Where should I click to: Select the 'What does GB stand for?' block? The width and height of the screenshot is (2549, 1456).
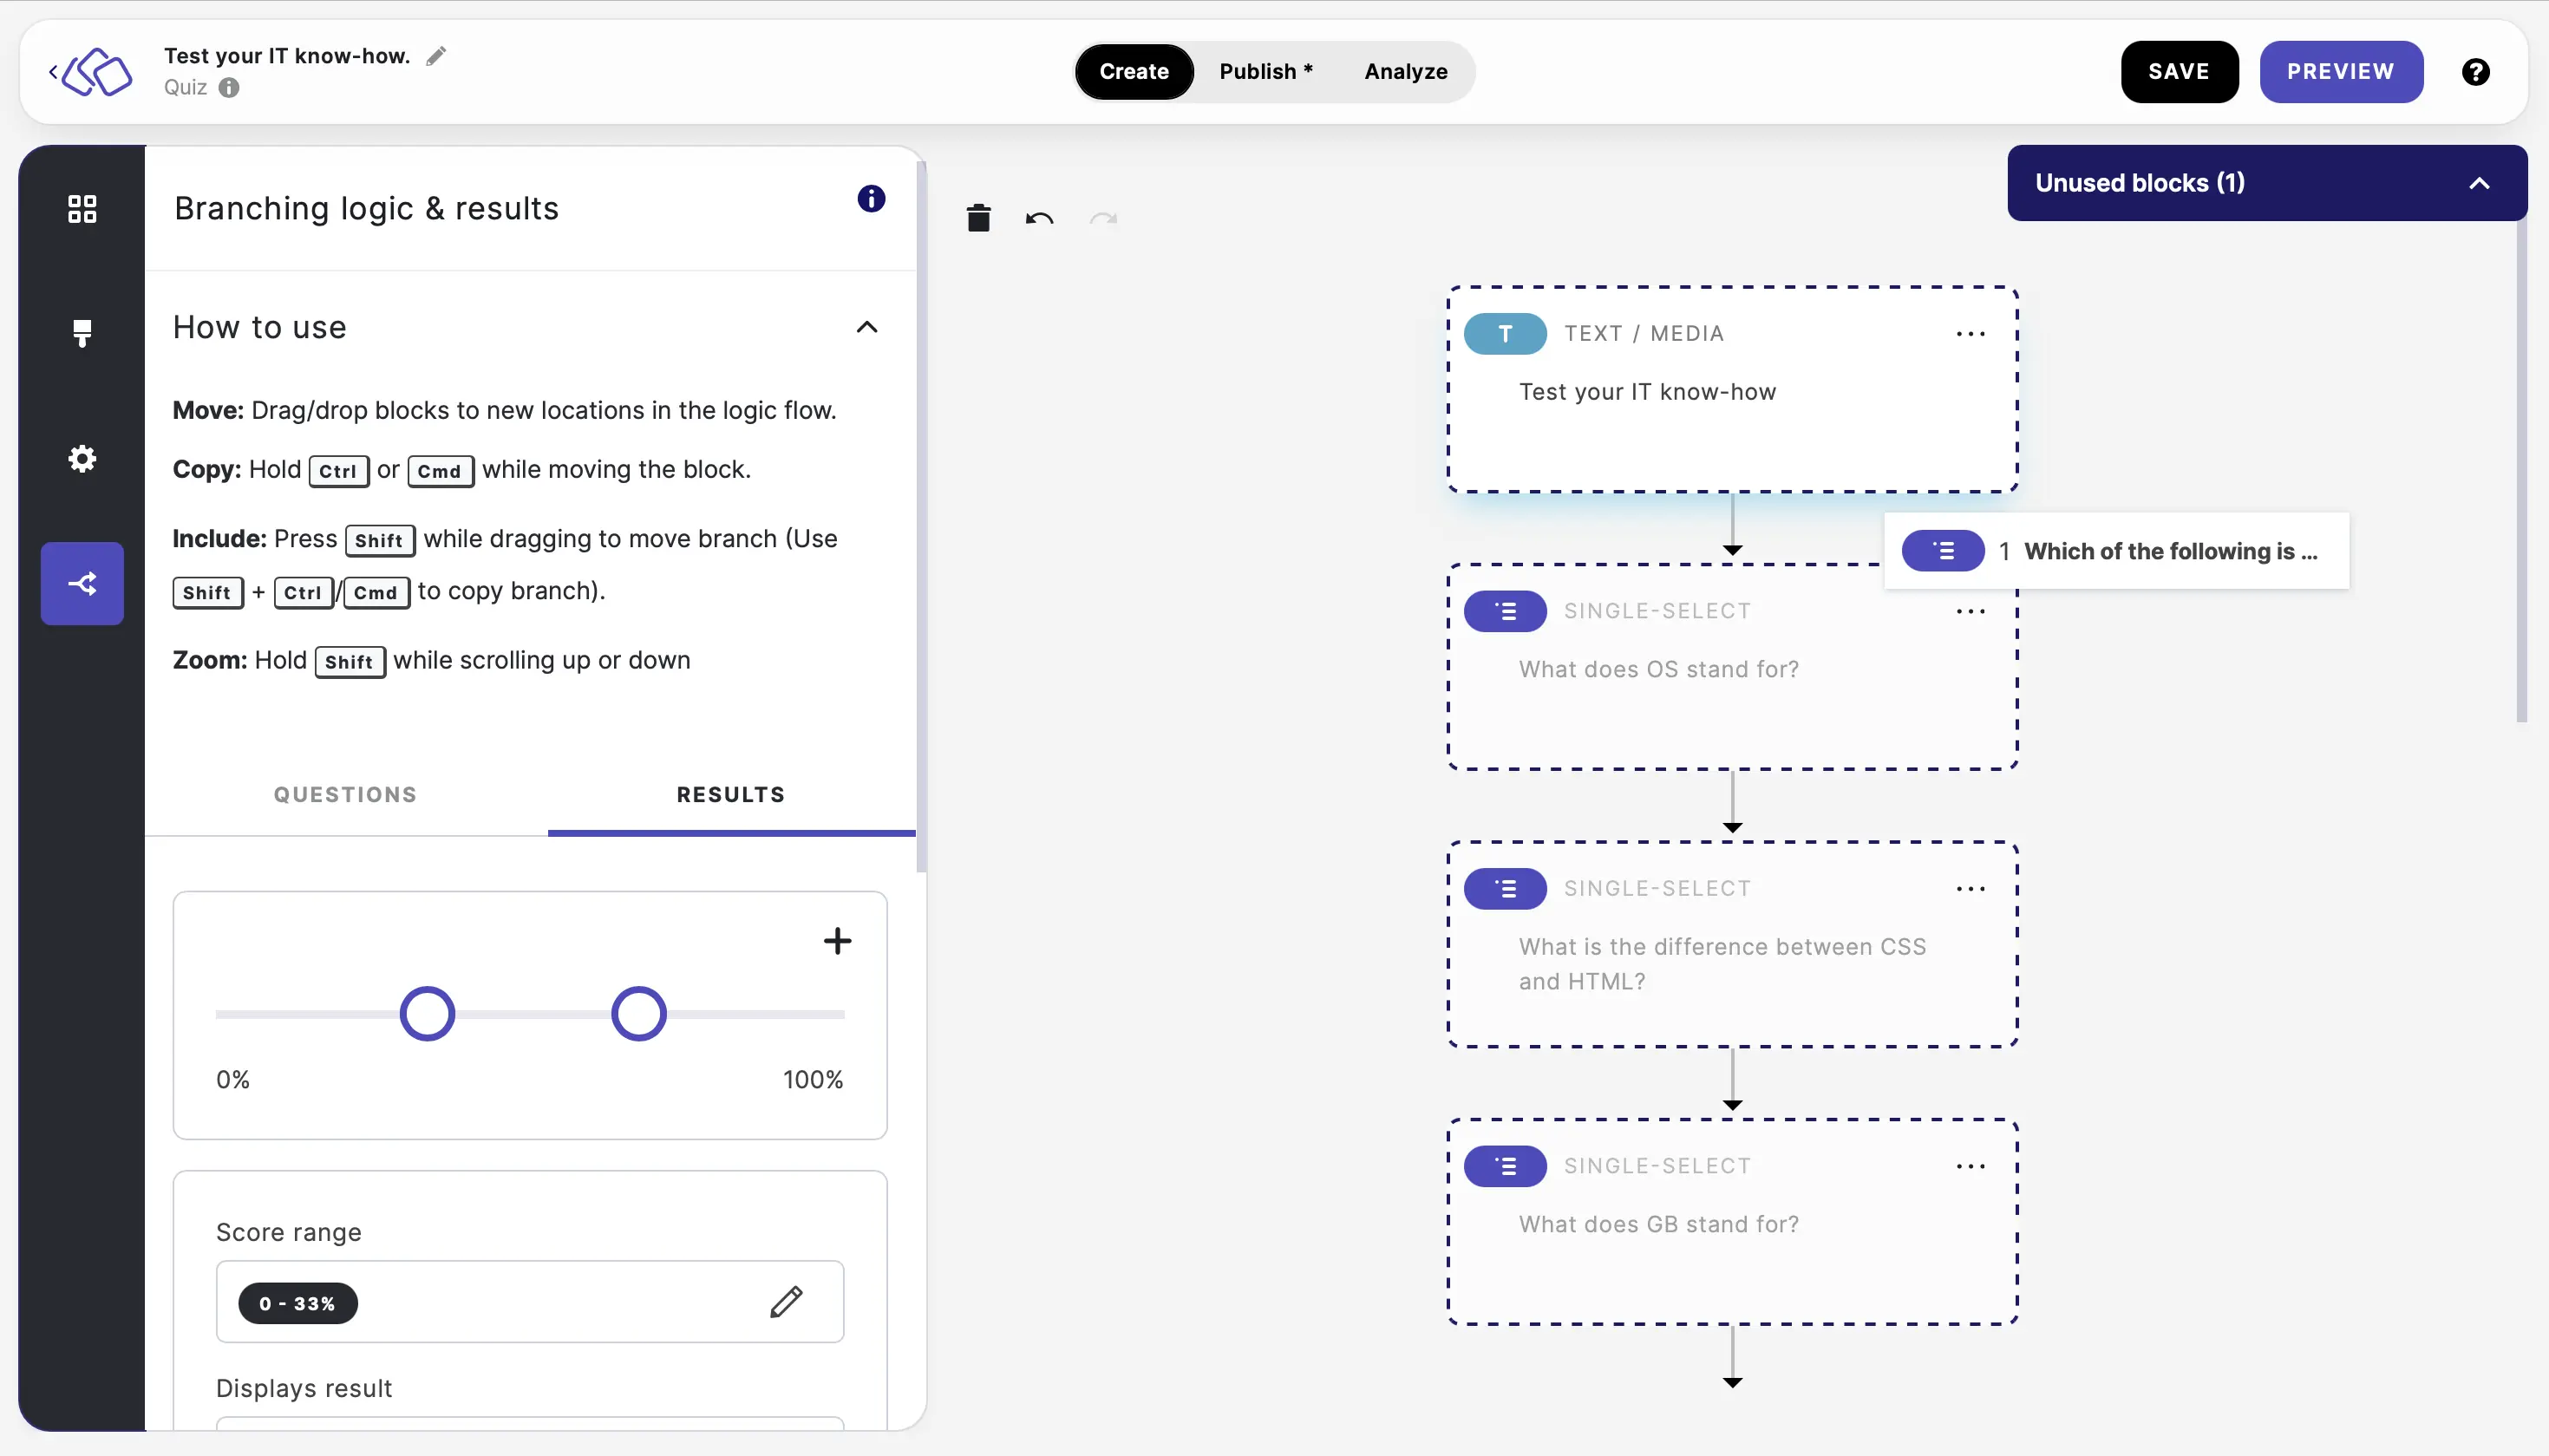click(1732, 1222)
